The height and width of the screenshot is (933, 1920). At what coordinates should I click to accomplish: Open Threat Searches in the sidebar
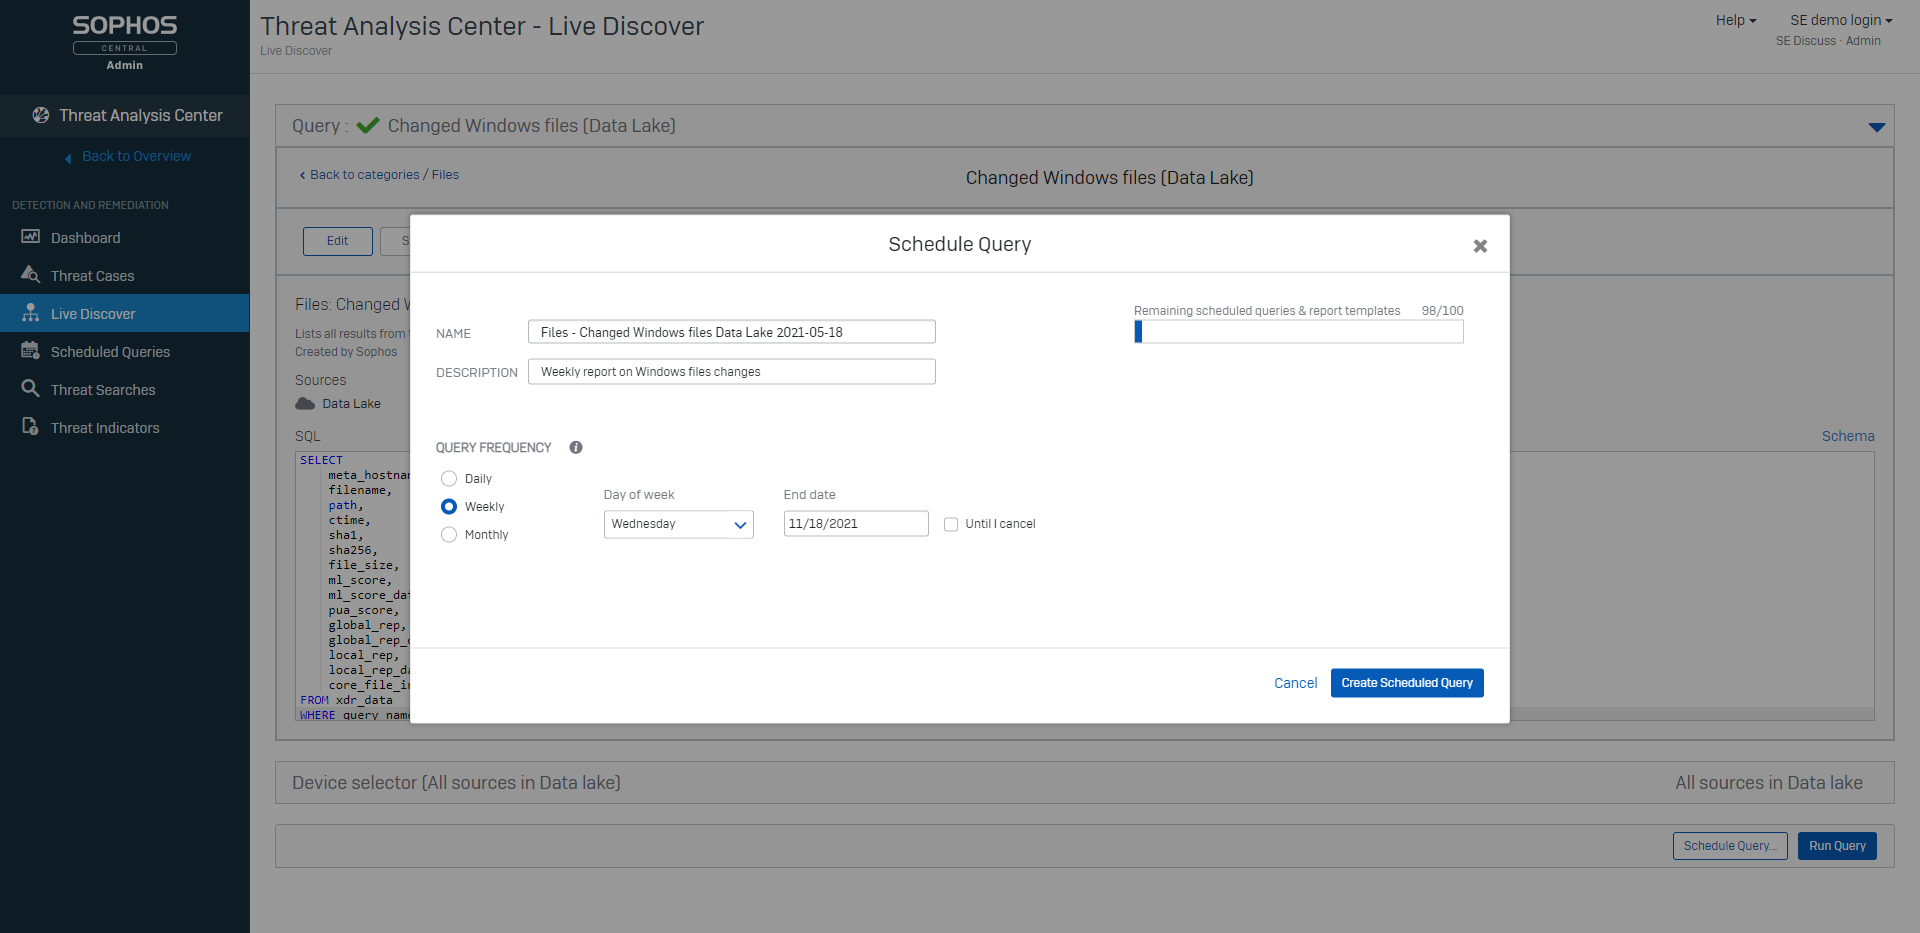coord(125,389)
